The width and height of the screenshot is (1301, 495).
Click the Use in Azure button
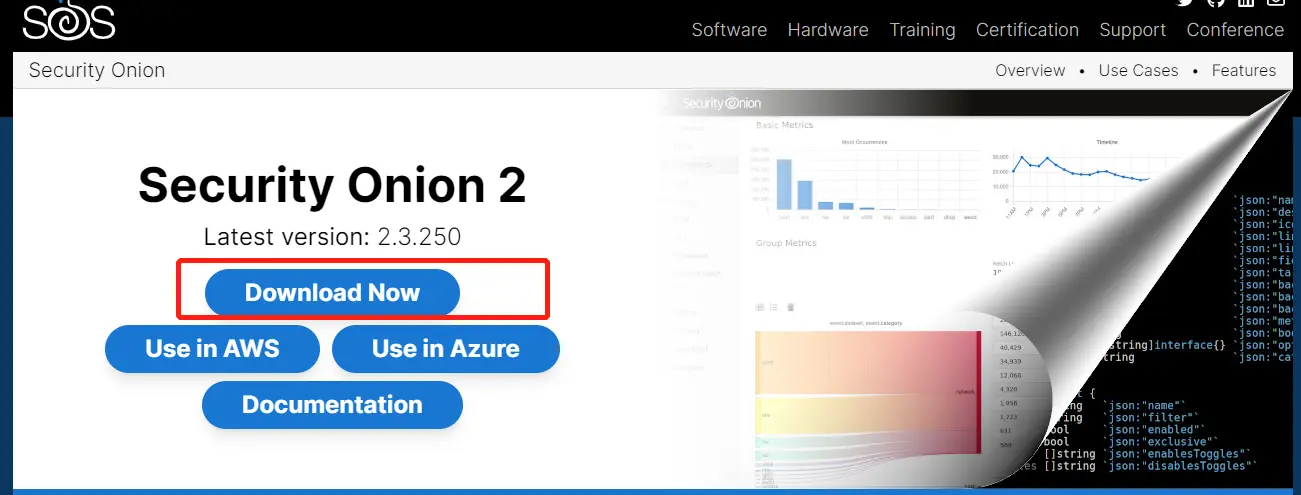pos(445,348)
